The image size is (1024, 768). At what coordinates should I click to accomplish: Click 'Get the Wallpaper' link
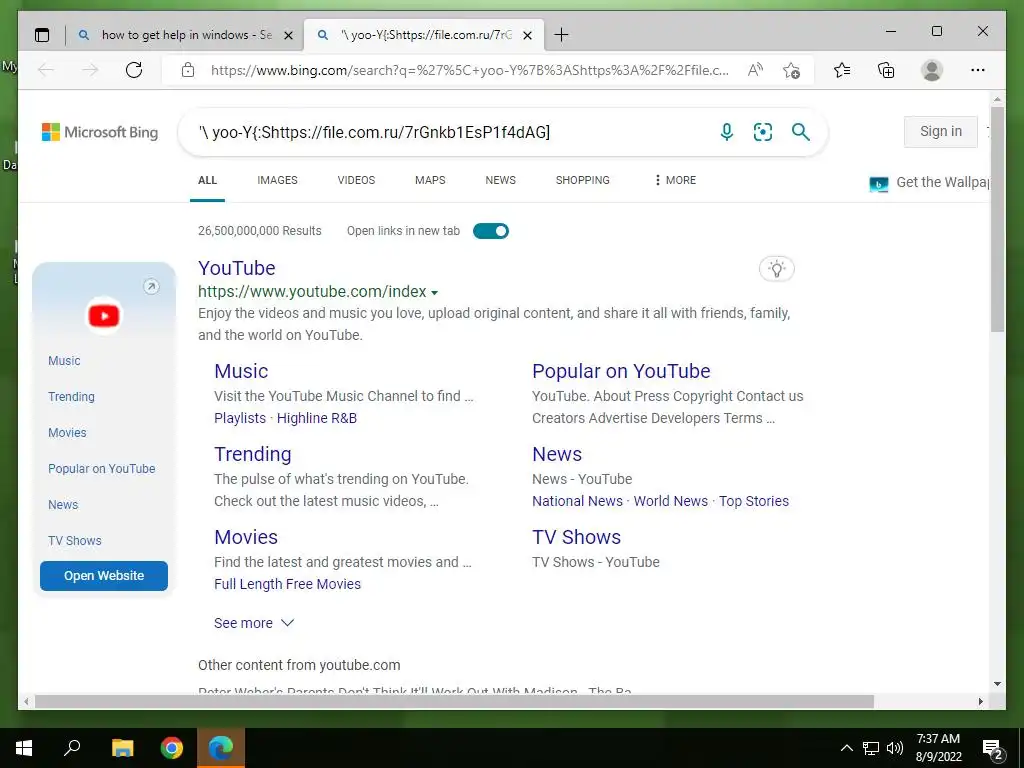(942, 183)
